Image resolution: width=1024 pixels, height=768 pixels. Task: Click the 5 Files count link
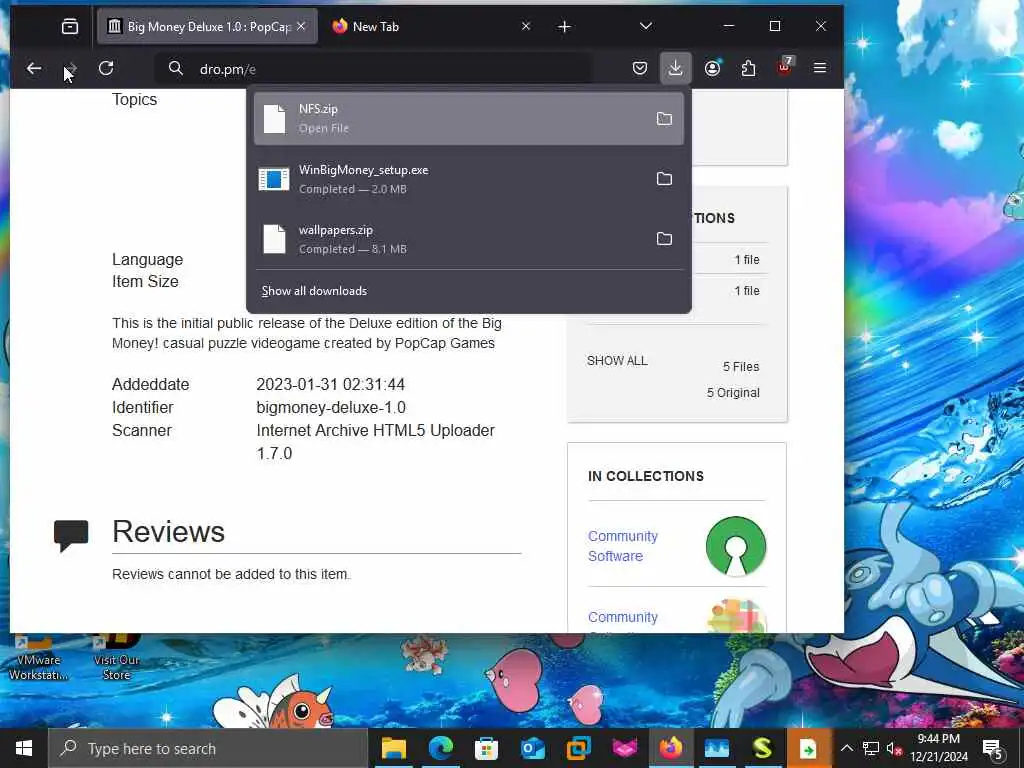pyautogui.click(x=741, y=366)
